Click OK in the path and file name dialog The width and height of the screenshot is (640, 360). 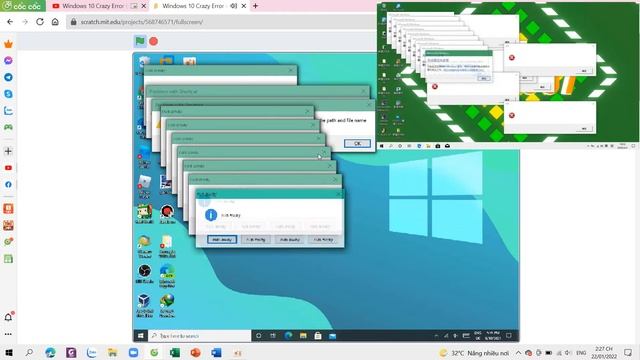[x=357, y=143]
